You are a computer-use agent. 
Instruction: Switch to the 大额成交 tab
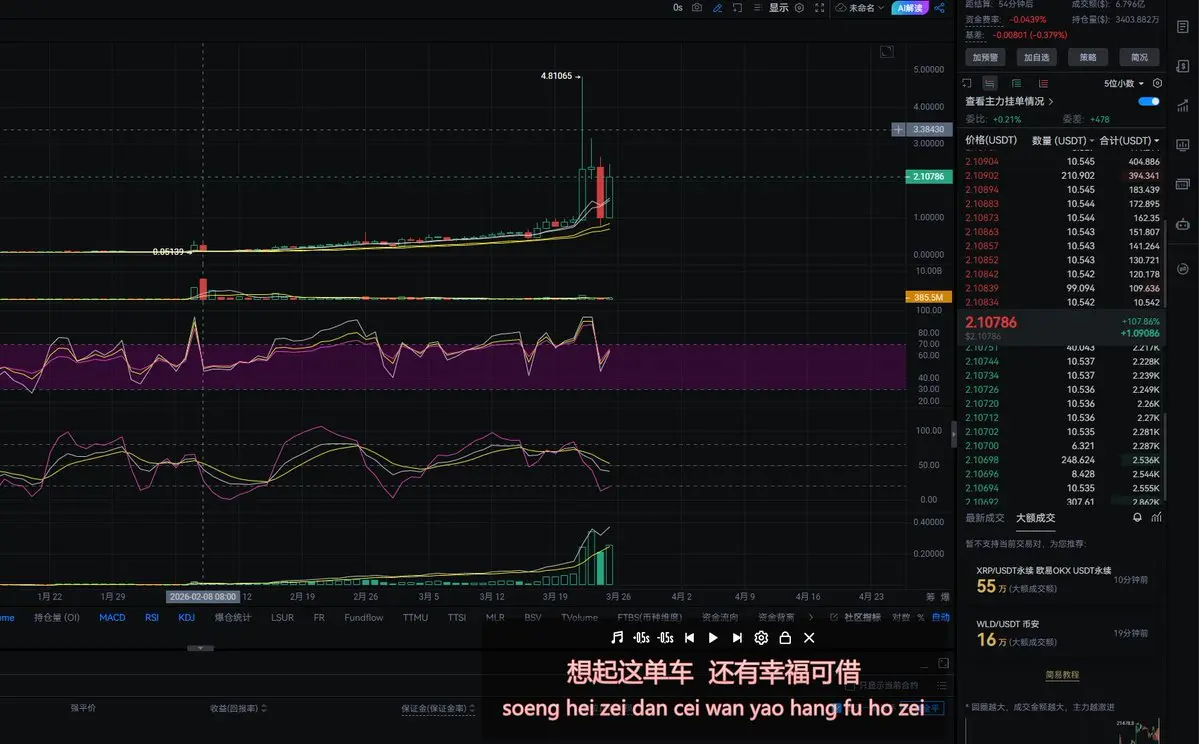tap(1035, 518)
